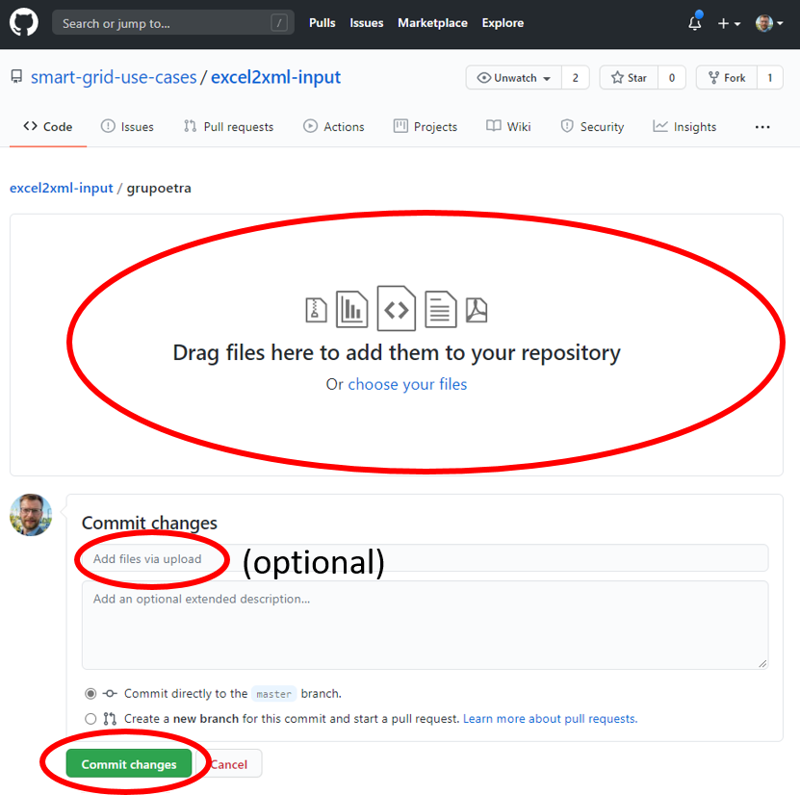Click the repository book icon beside the title
Viewport: 800px width, 795px height.
(17, 77)
